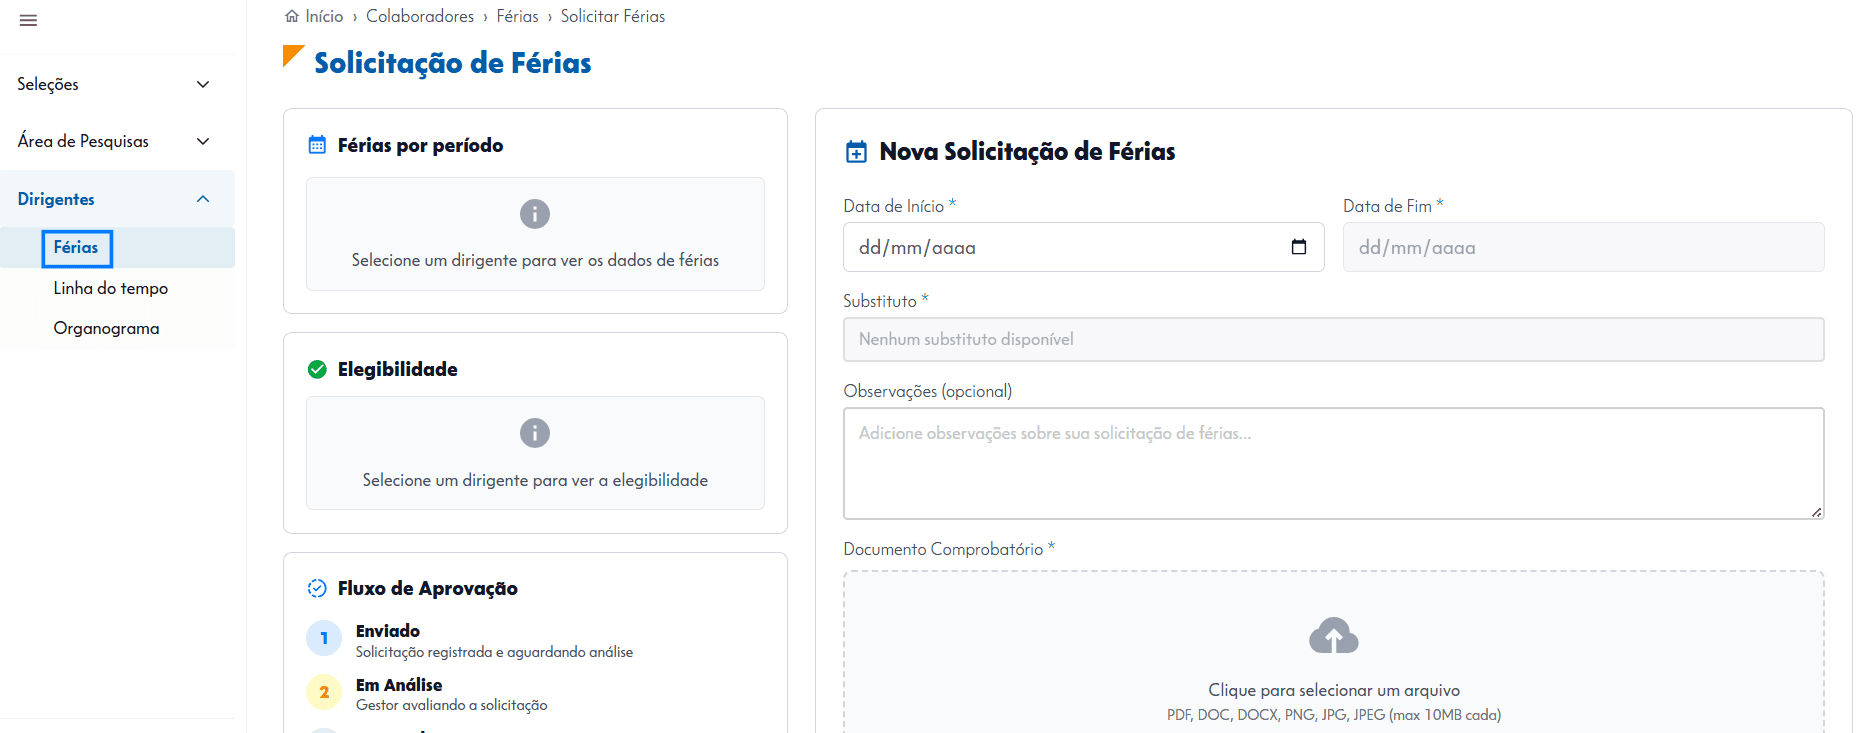Click the home icon in breadcrumb

(292, 16)
